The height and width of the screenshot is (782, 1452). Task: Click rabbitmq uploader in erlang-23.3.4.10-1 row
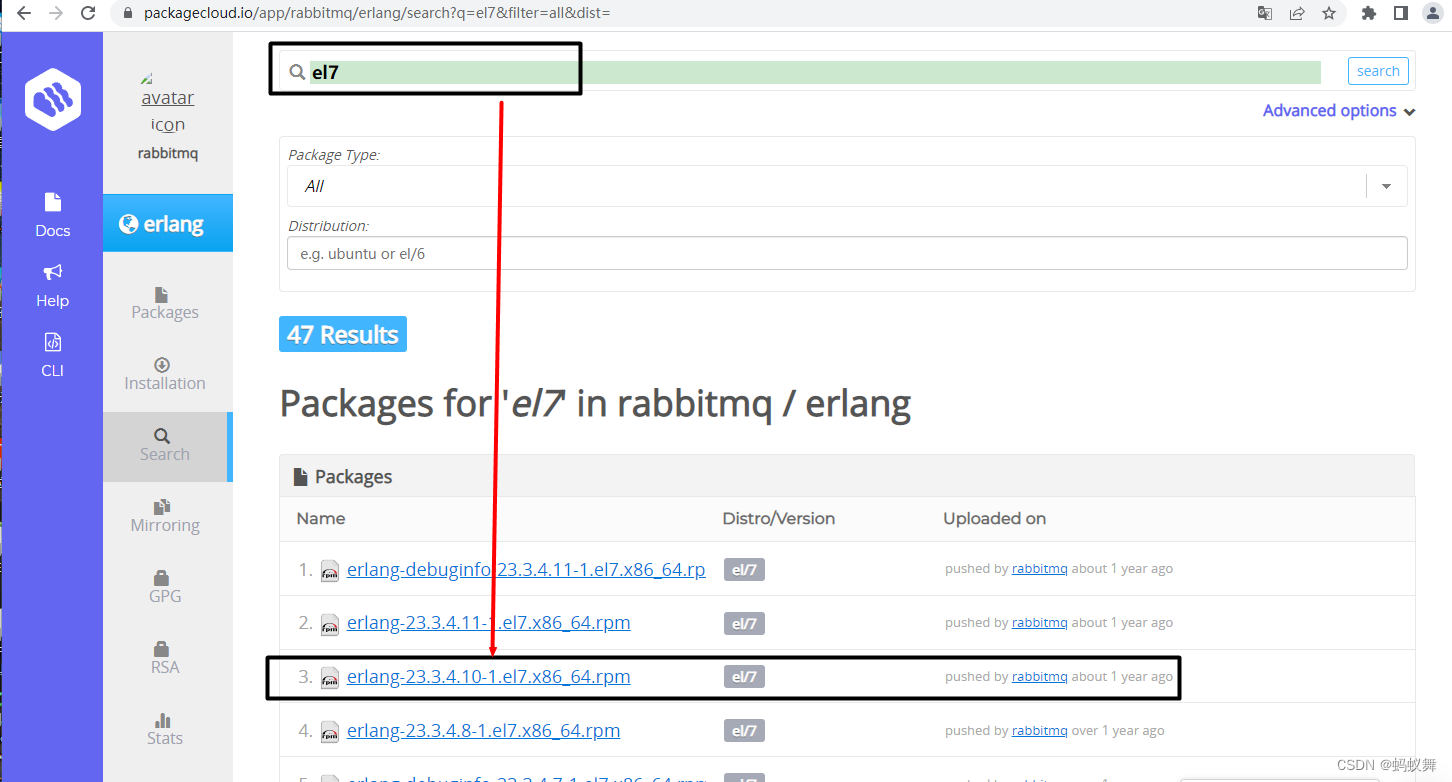[1039, 677]
